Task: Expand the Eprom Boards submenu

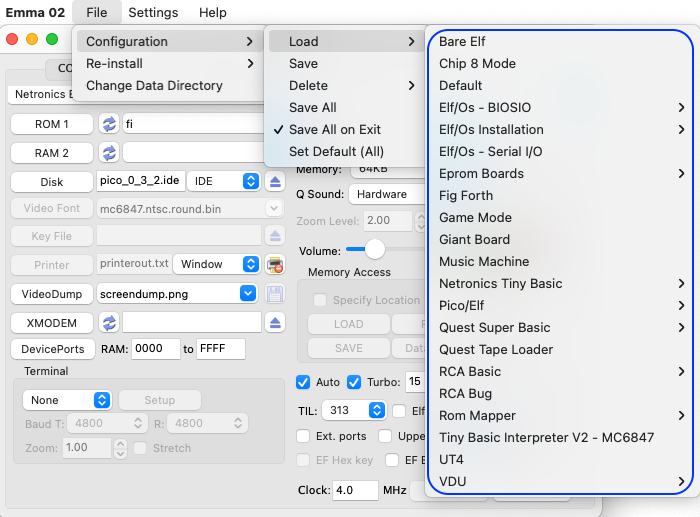Action: coord(561,174)
